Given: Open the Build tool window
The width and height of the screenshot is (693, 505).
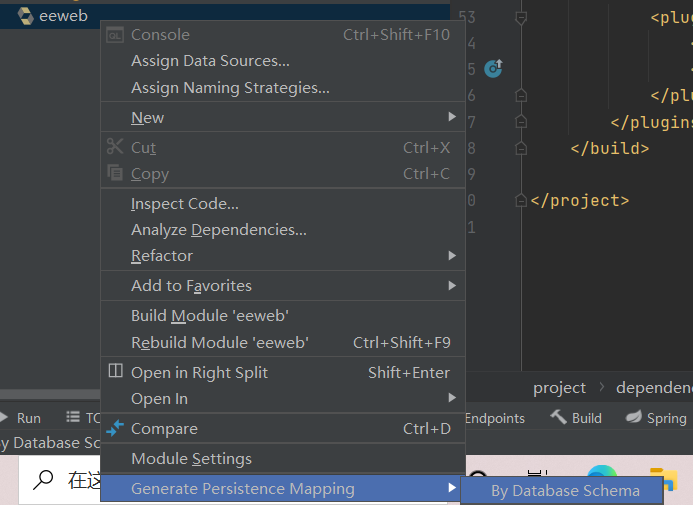Looking at the screenshot, I should click(576, 418).
